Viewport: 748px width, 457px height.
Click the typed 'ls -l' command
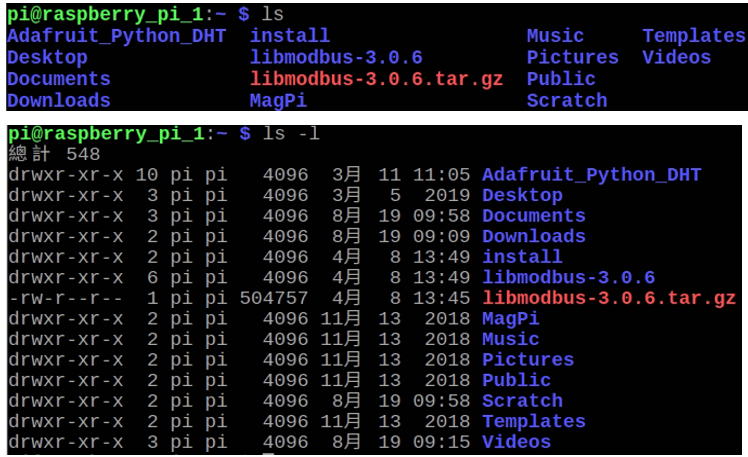291,134
